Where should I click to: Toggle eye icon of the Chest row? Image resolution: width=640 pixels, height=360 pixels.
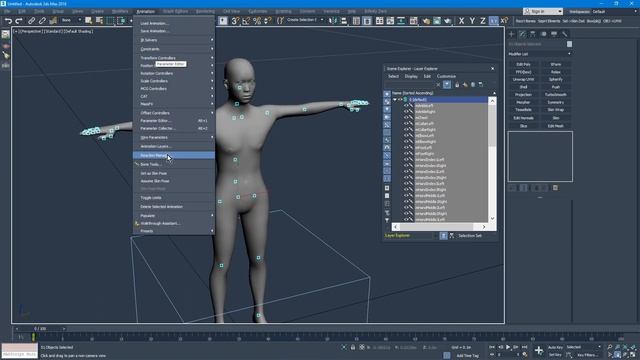click(406, 118)
